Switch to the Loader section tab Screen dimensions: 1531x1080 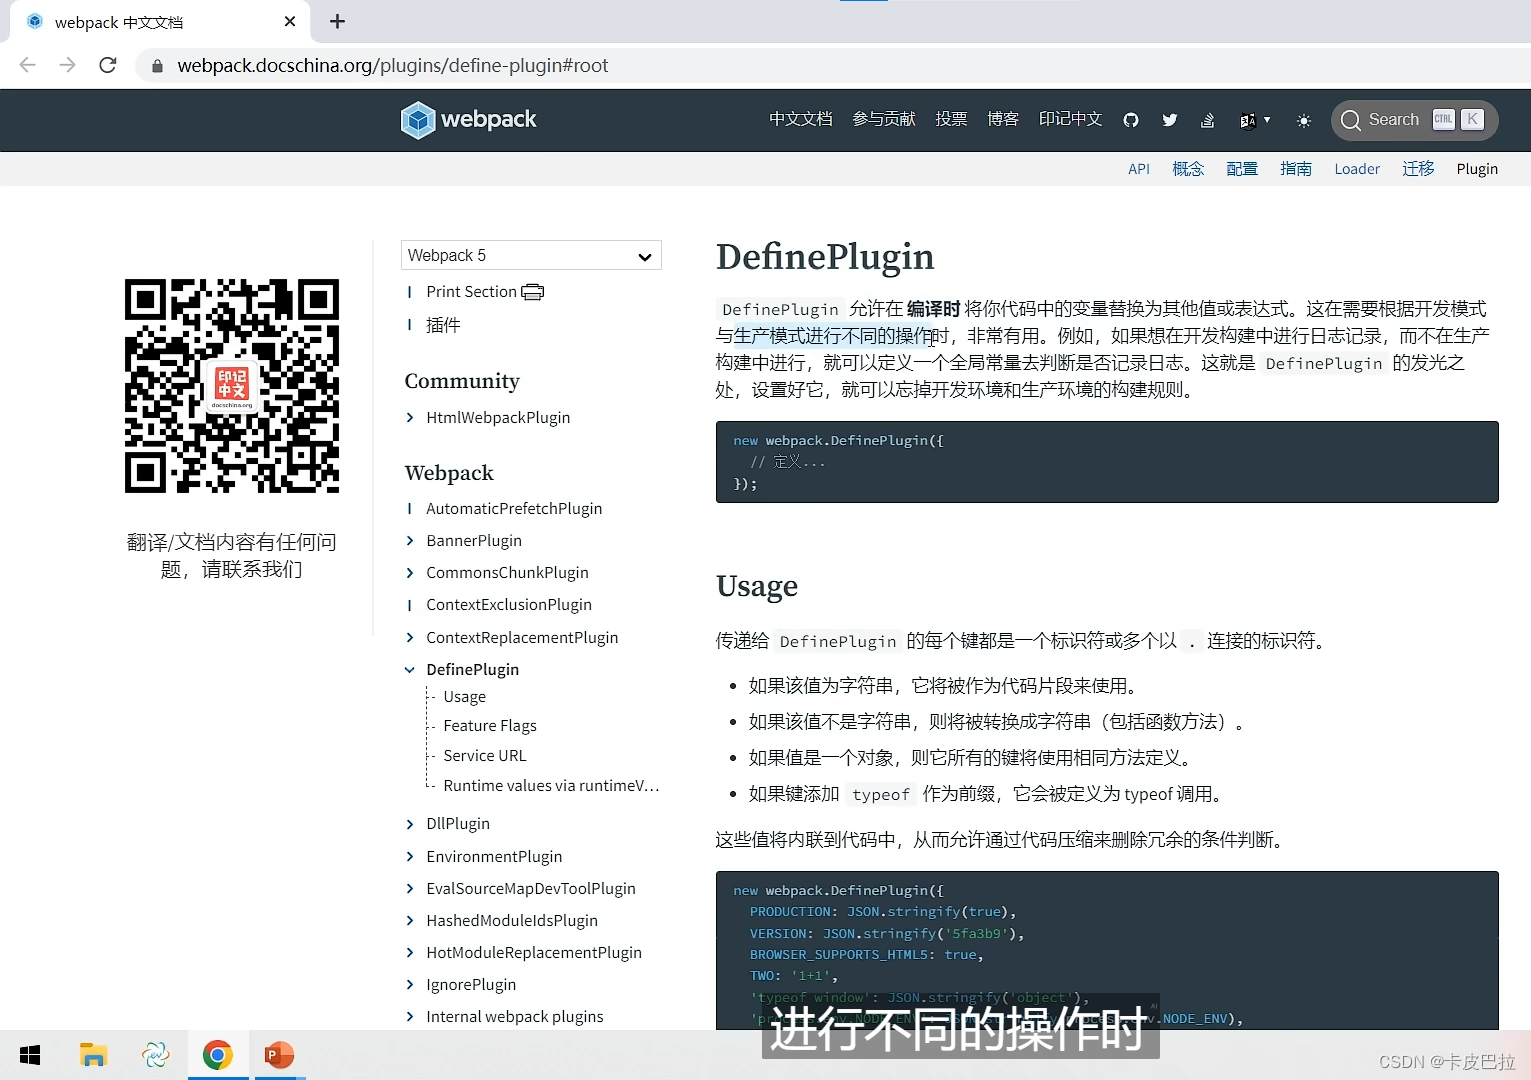pos(1357,169)
